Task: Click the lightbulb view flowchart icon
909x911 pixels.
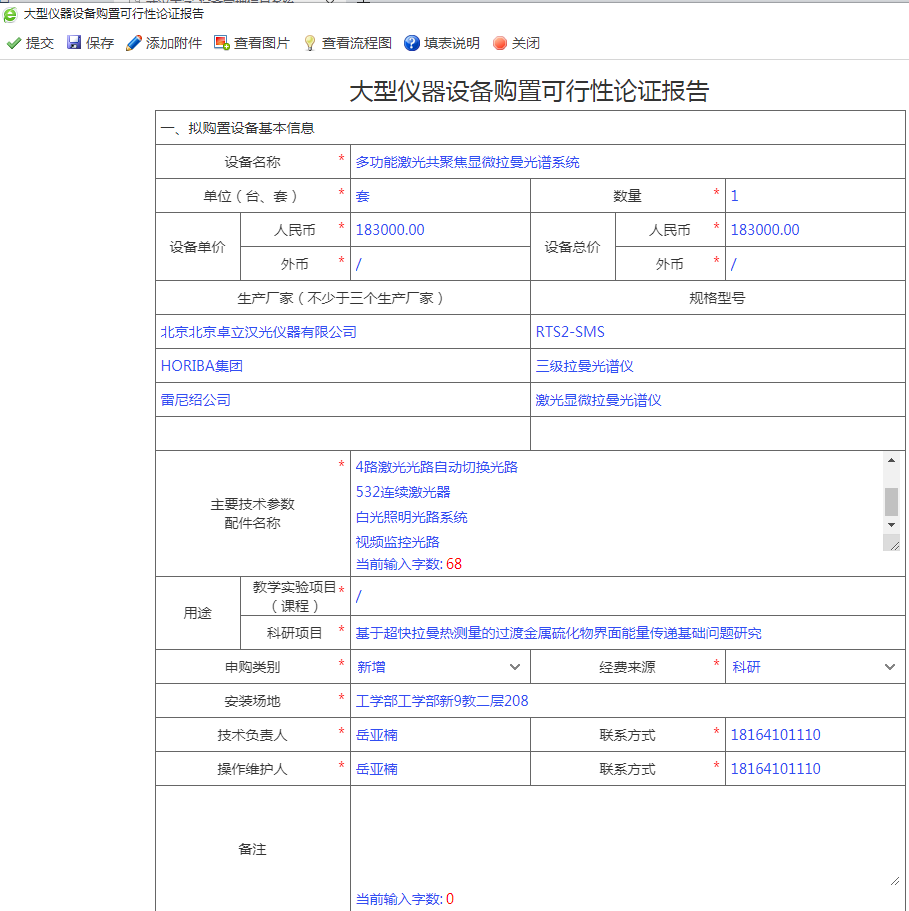Action: (310, 43)
